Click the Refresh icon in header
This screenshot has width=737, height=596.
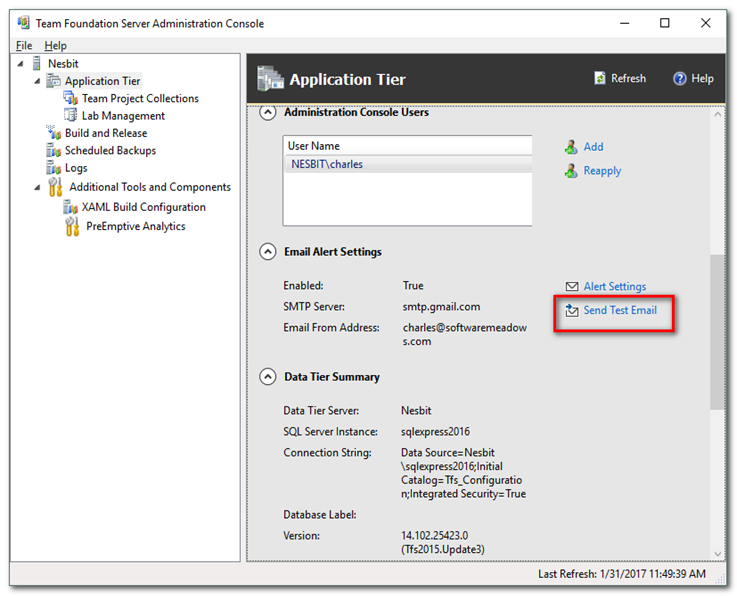(600, 79)
